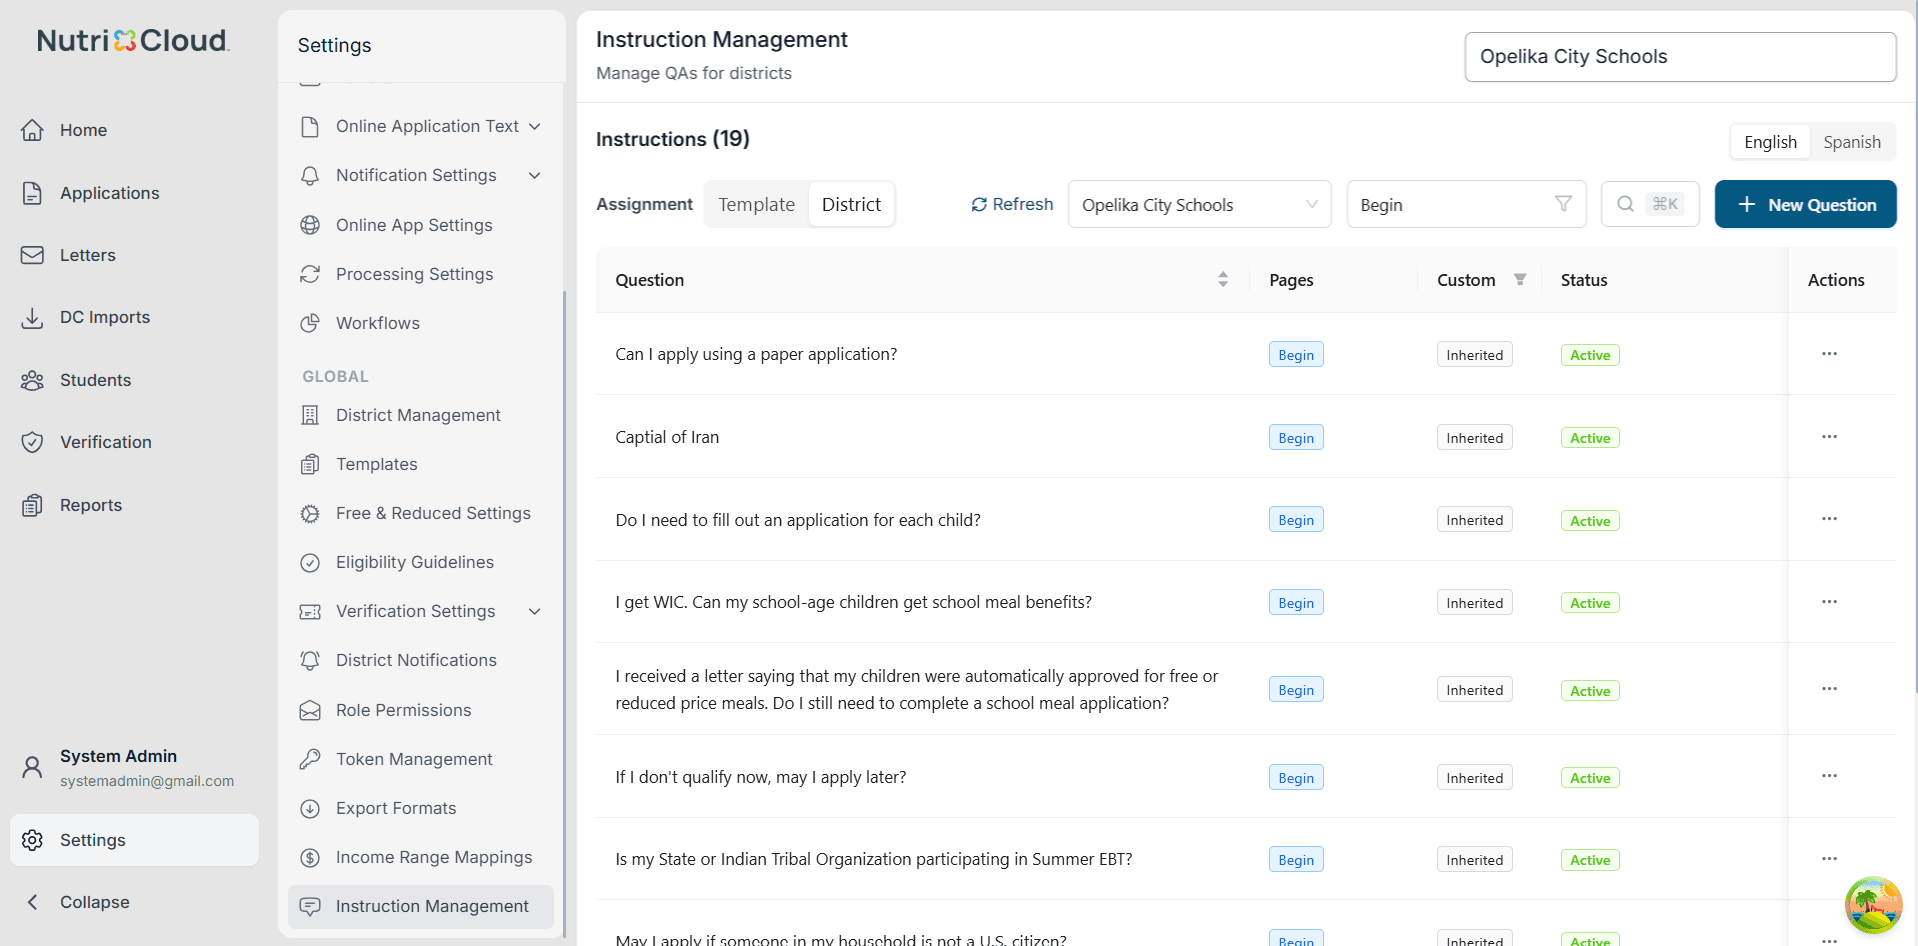Open Export Formats item
The width and height of the screenshot is (1918, 946).
pos(396,808)
